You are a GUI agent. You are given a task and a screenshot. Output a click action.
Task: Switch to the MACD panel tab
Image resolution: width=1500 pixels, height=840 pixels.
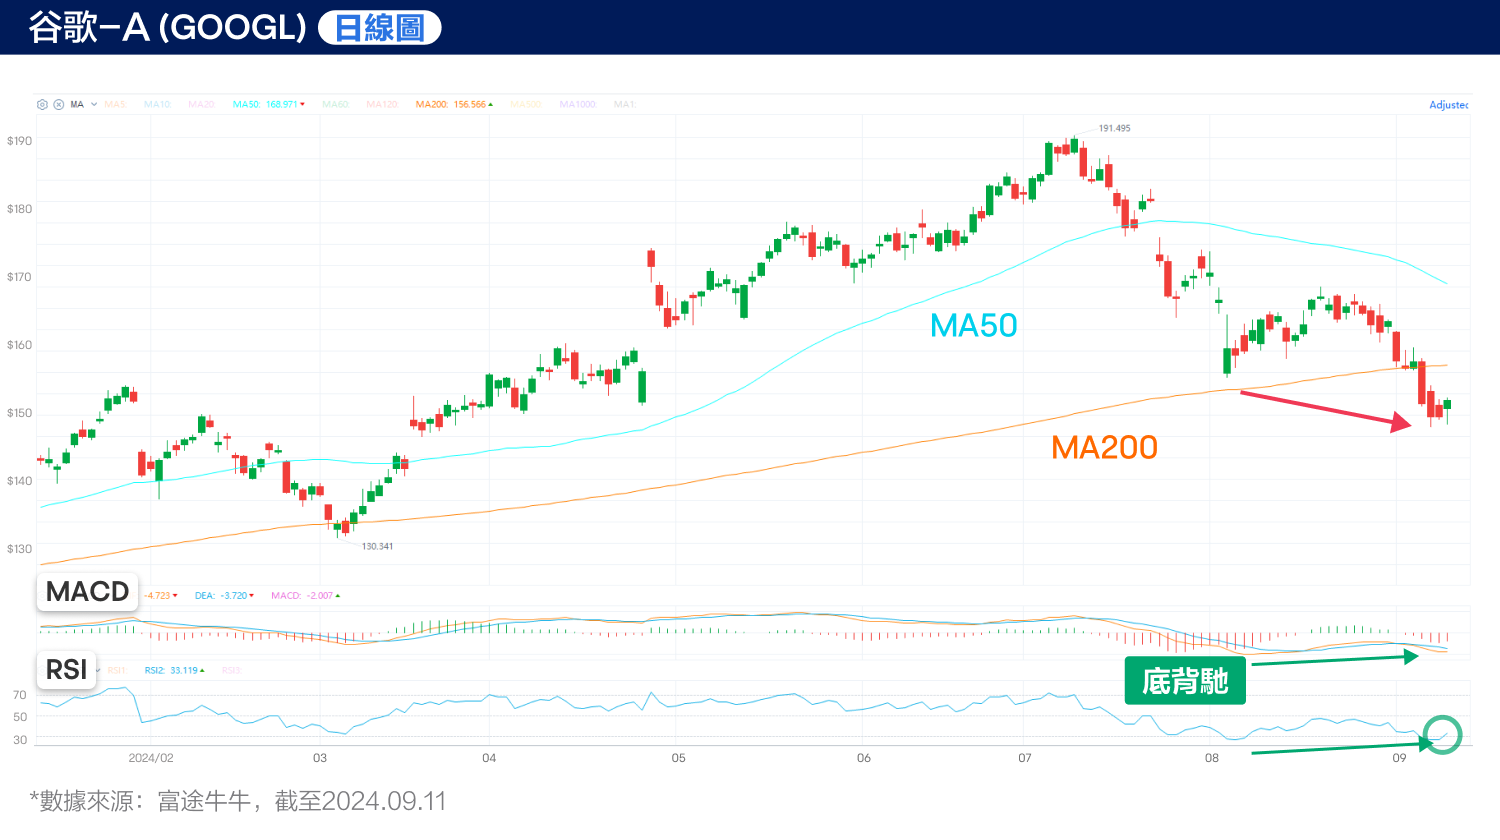click(86, 591)
